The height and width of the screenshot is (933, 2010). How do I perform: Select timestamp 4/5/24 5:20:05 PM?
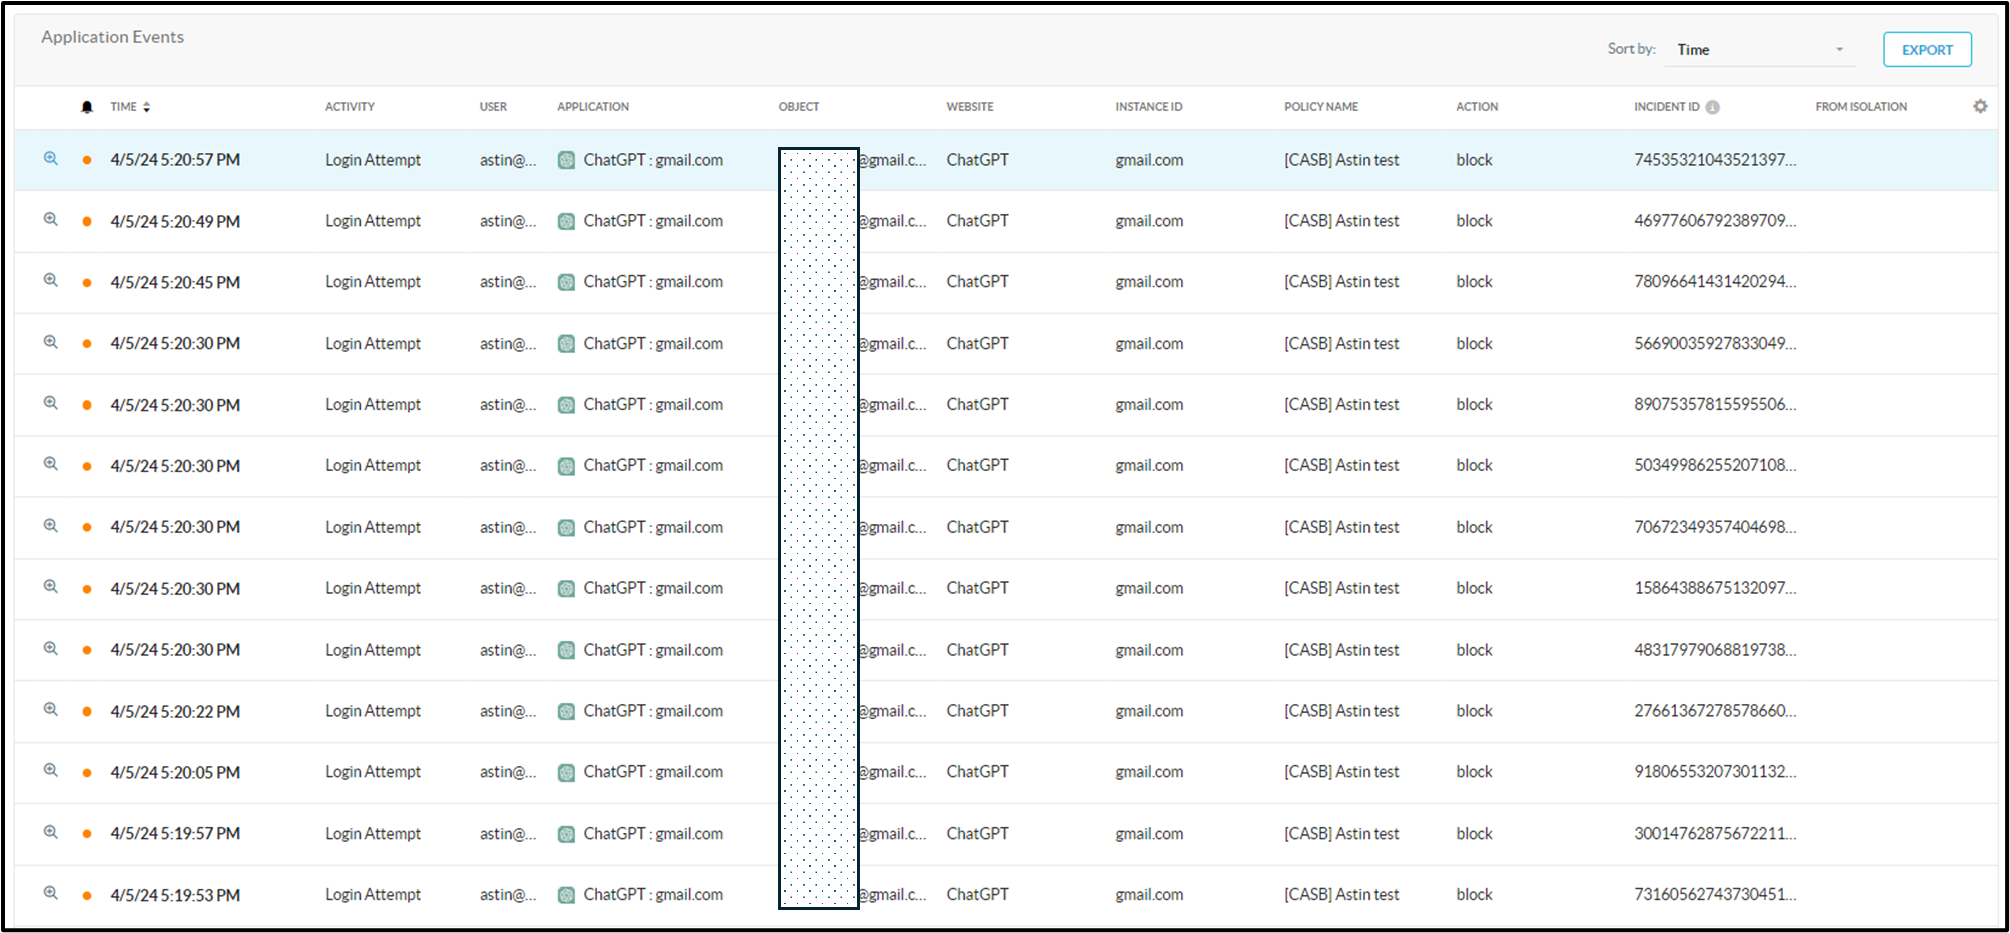pyautogui.click(x=175, y=772)
